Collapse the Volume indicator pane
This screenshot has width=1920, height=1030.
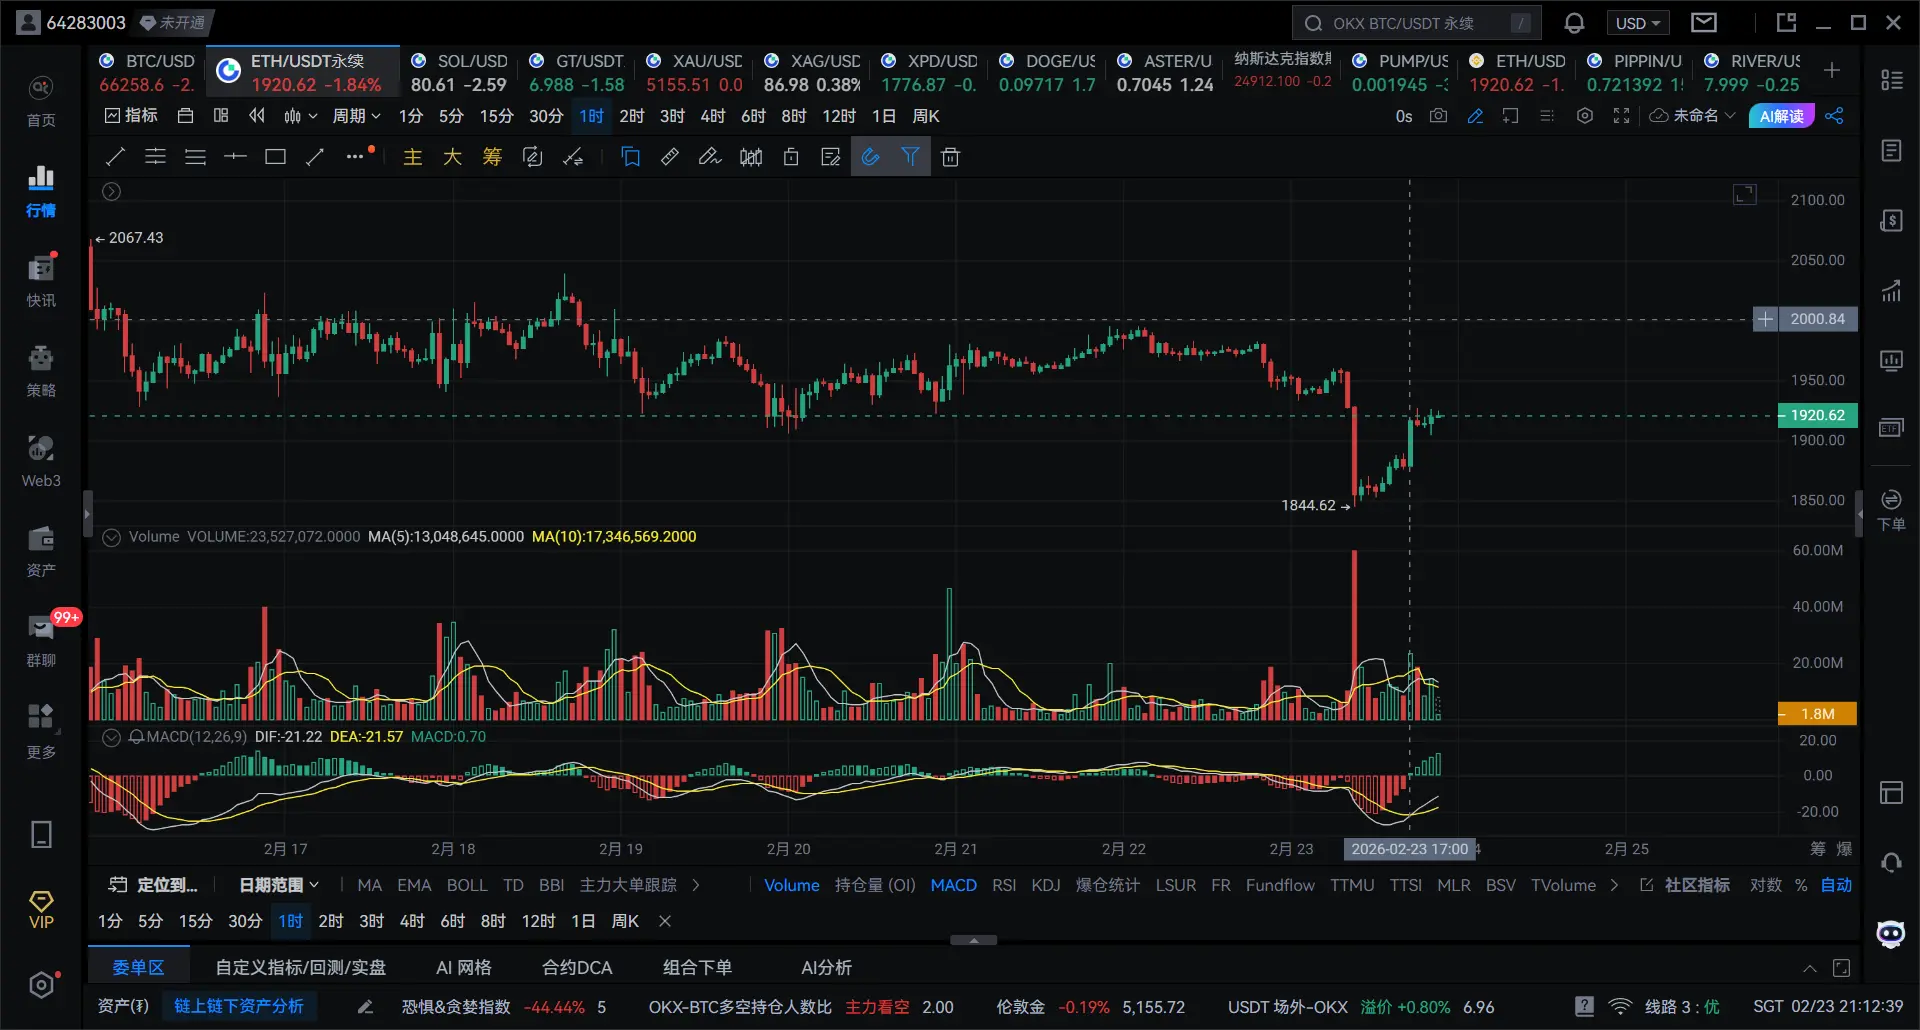pyautogui.click(x=112, y=537)
